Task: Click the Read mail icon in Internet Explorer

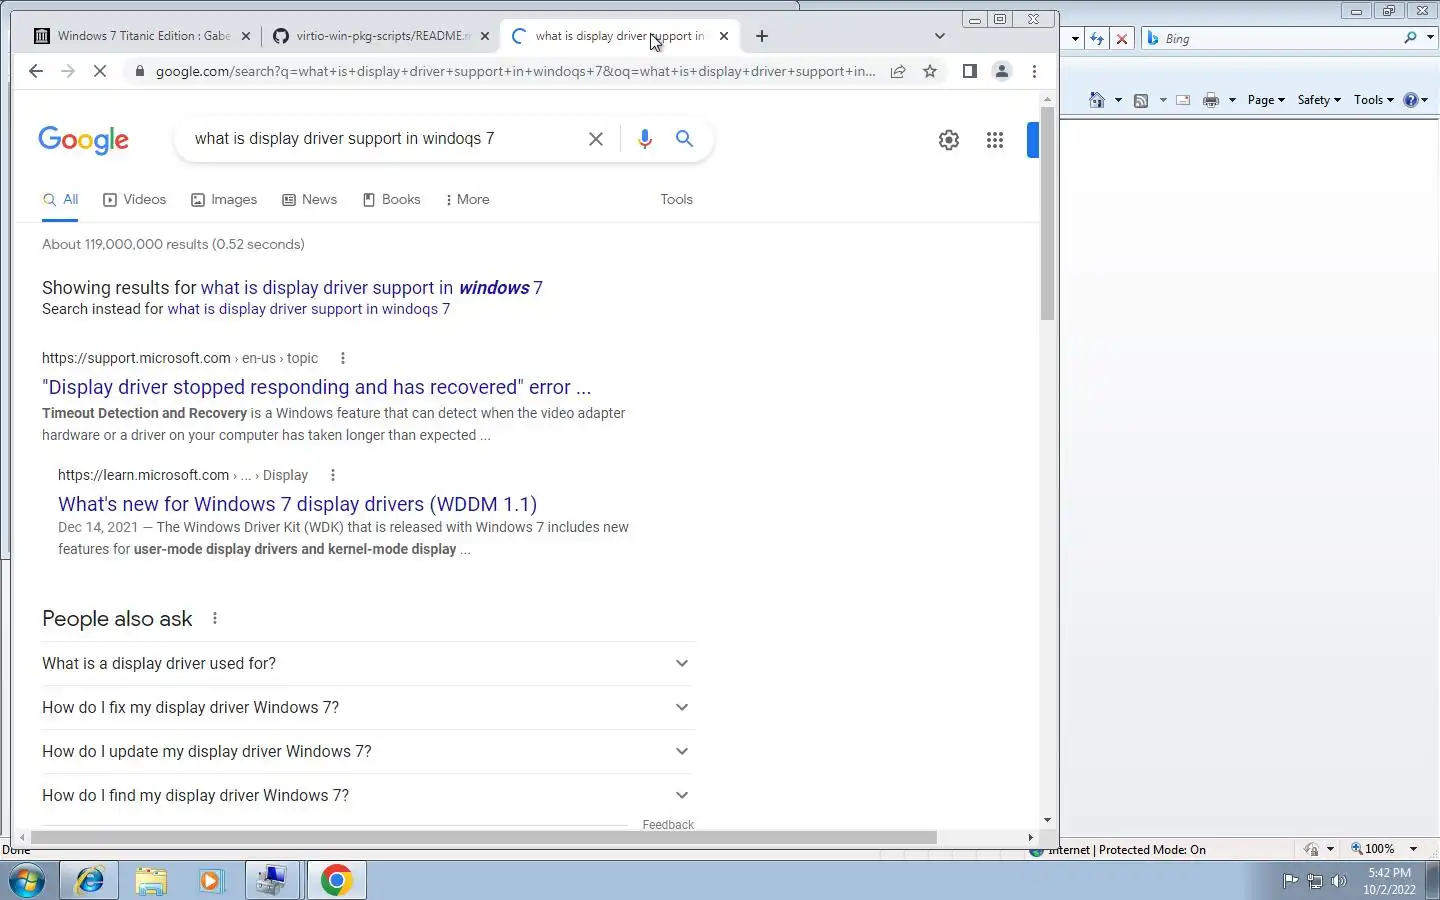Action: pos(1183,100)
